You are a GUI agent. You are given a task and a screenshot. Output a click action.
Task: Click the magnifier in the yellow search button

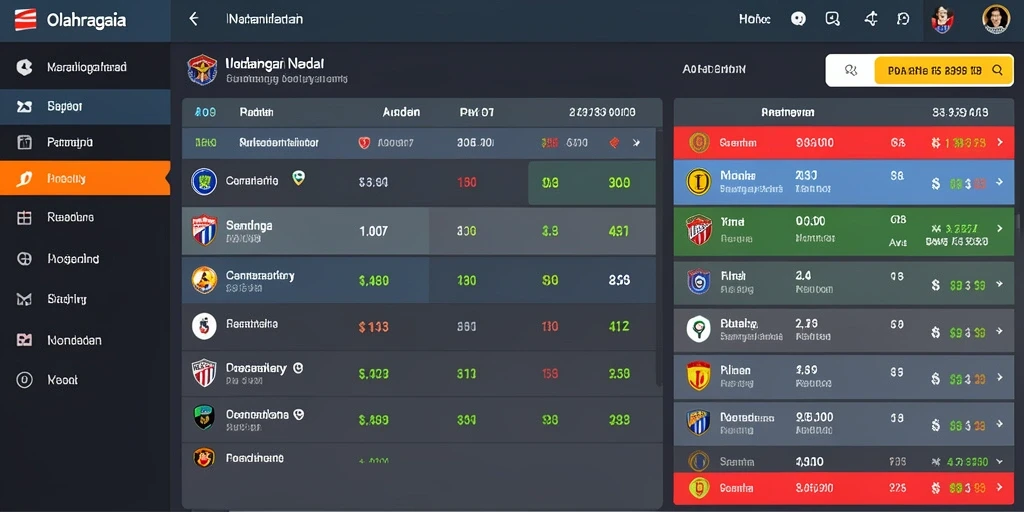tap(997, 70)
